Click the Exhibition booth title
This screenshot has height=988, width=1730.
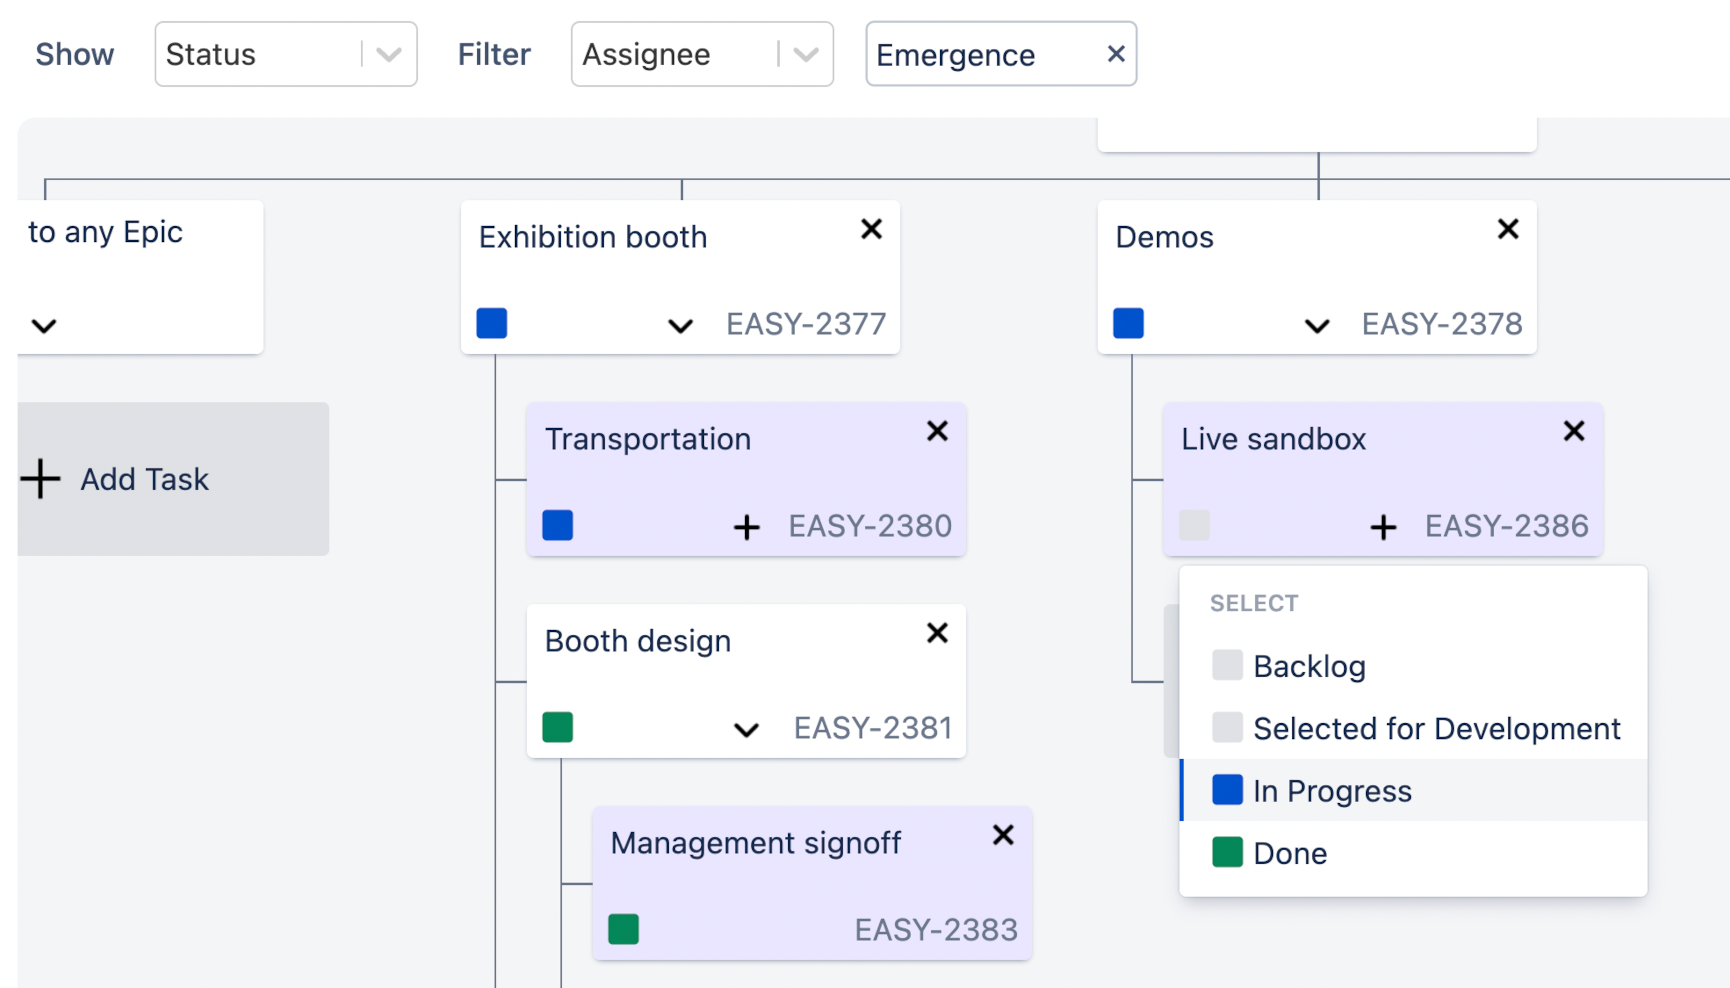[593, 237]
